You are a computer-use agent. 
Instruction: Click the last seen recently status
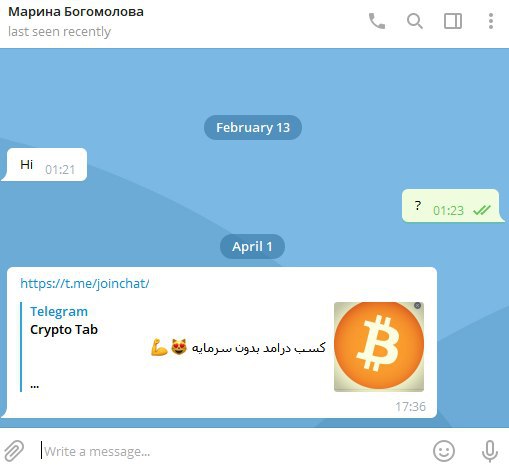[x=59, y=32]
